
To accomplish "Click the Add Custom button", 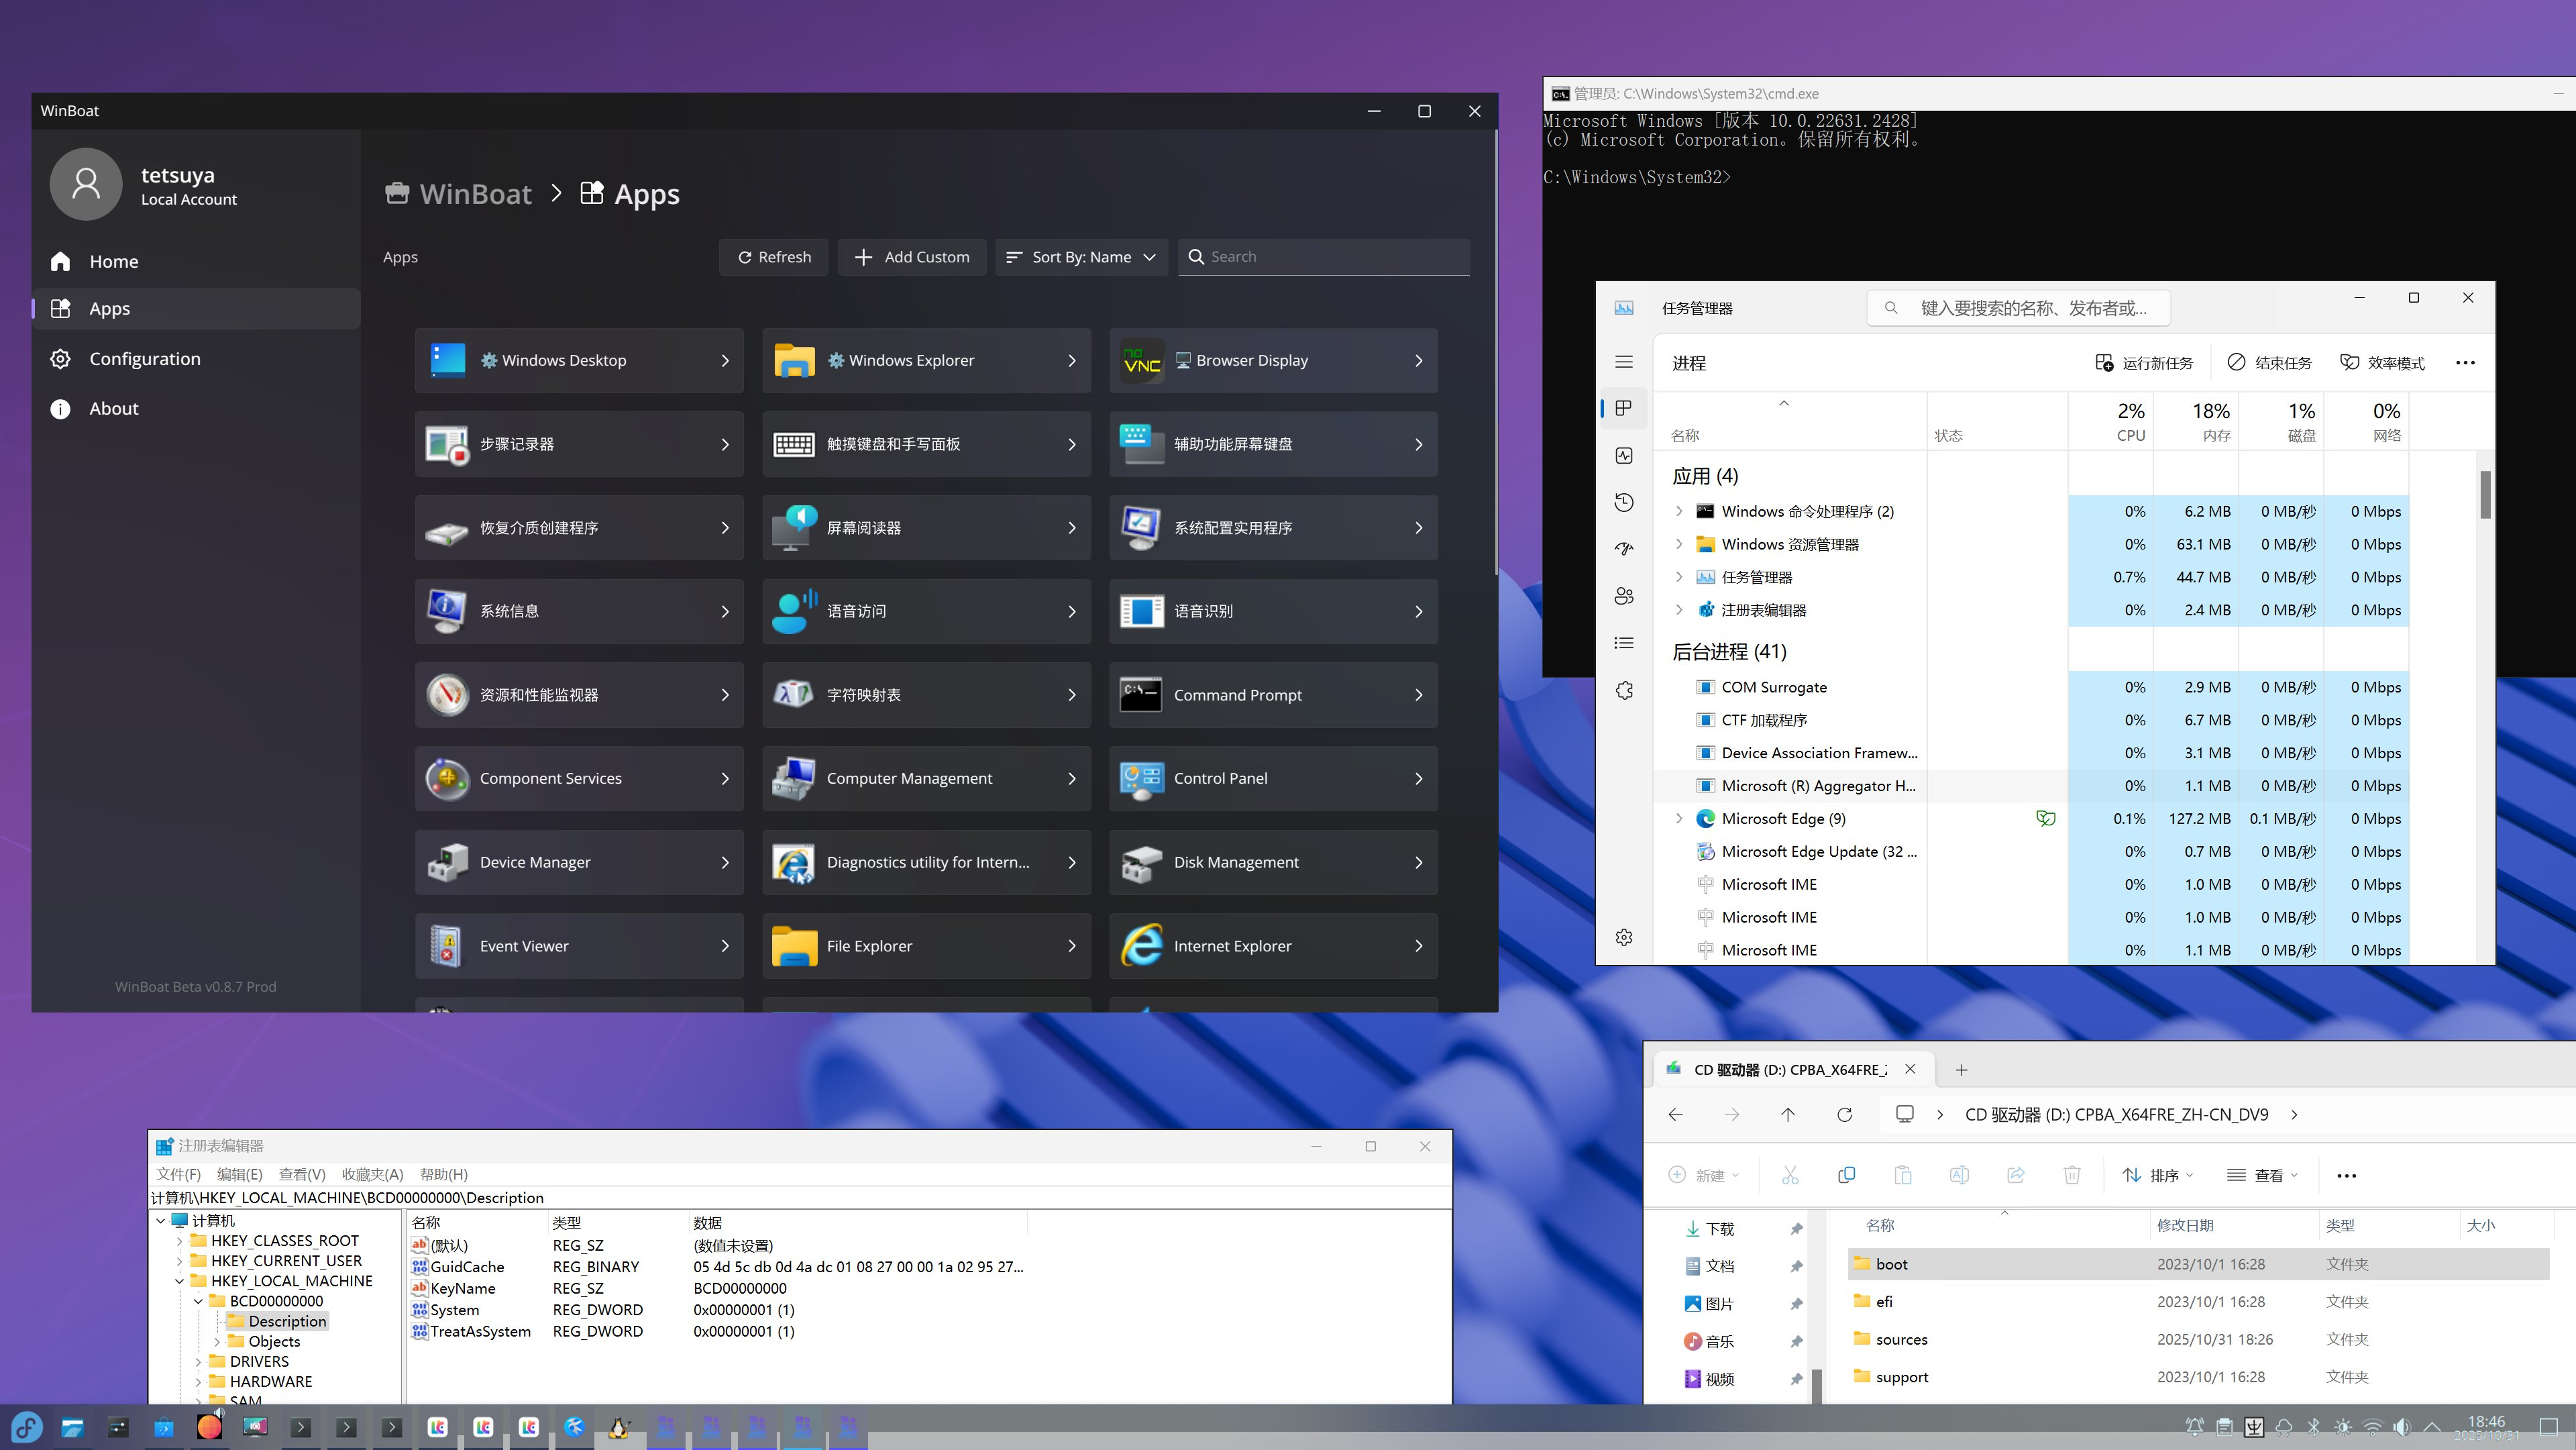I will click(911, 257).
